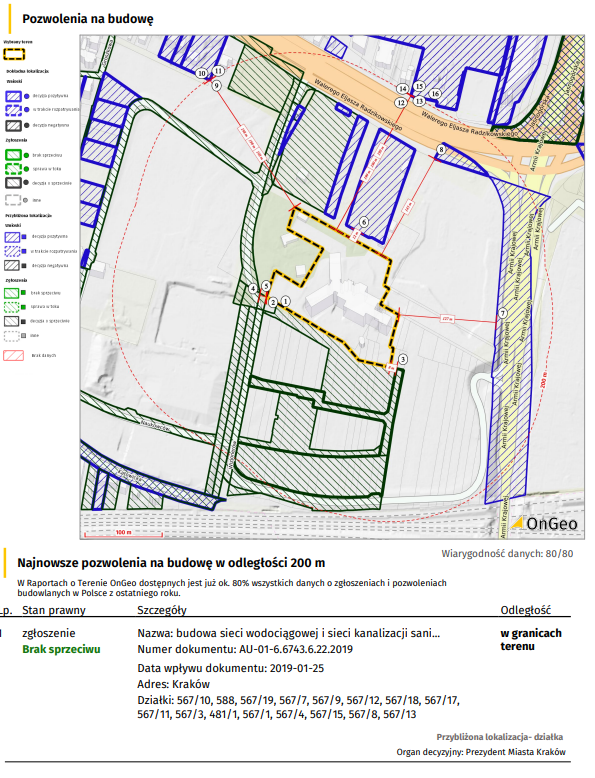The image size is (595, 778).
Task: Click the dashed green swatch beside round green dot
Action: (13, 169)
